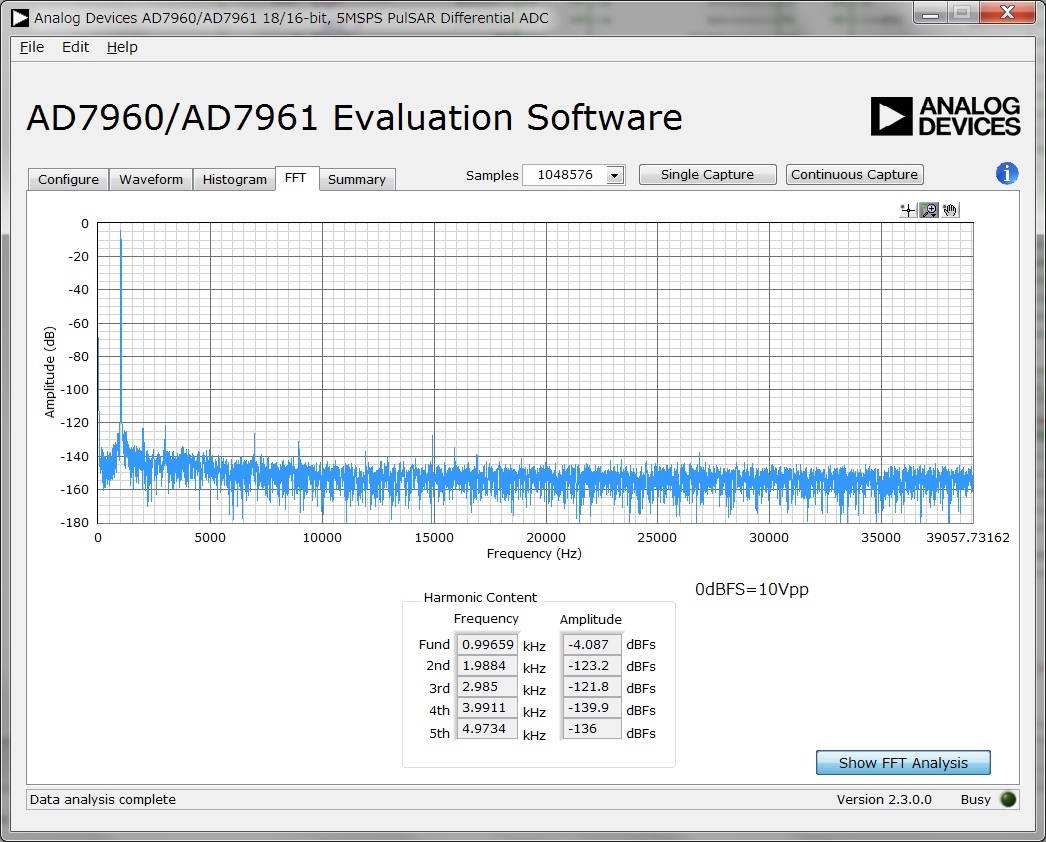The image size is (1046, 842).
Task: Click the Busy status LED indicator
Action: (x=1008, y=799)
